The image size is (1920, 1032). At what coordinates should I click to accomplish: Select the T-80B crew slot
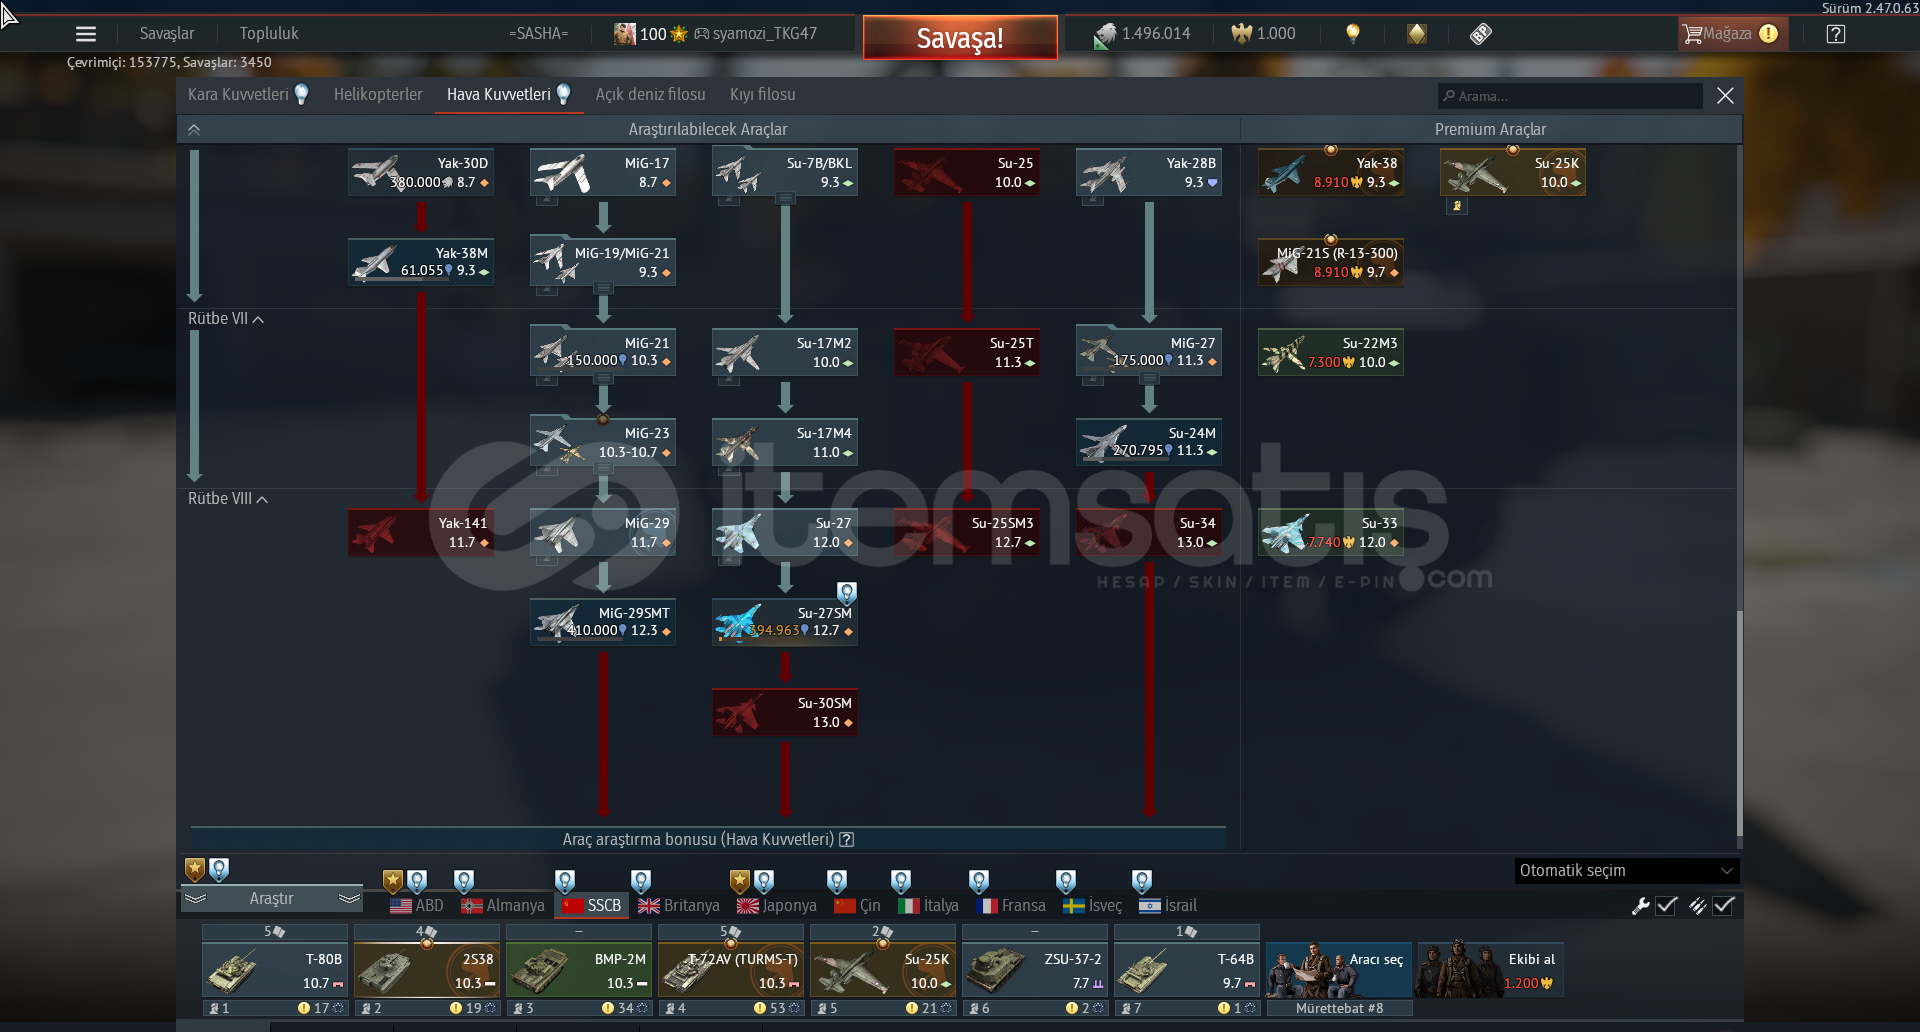(275, 971)
